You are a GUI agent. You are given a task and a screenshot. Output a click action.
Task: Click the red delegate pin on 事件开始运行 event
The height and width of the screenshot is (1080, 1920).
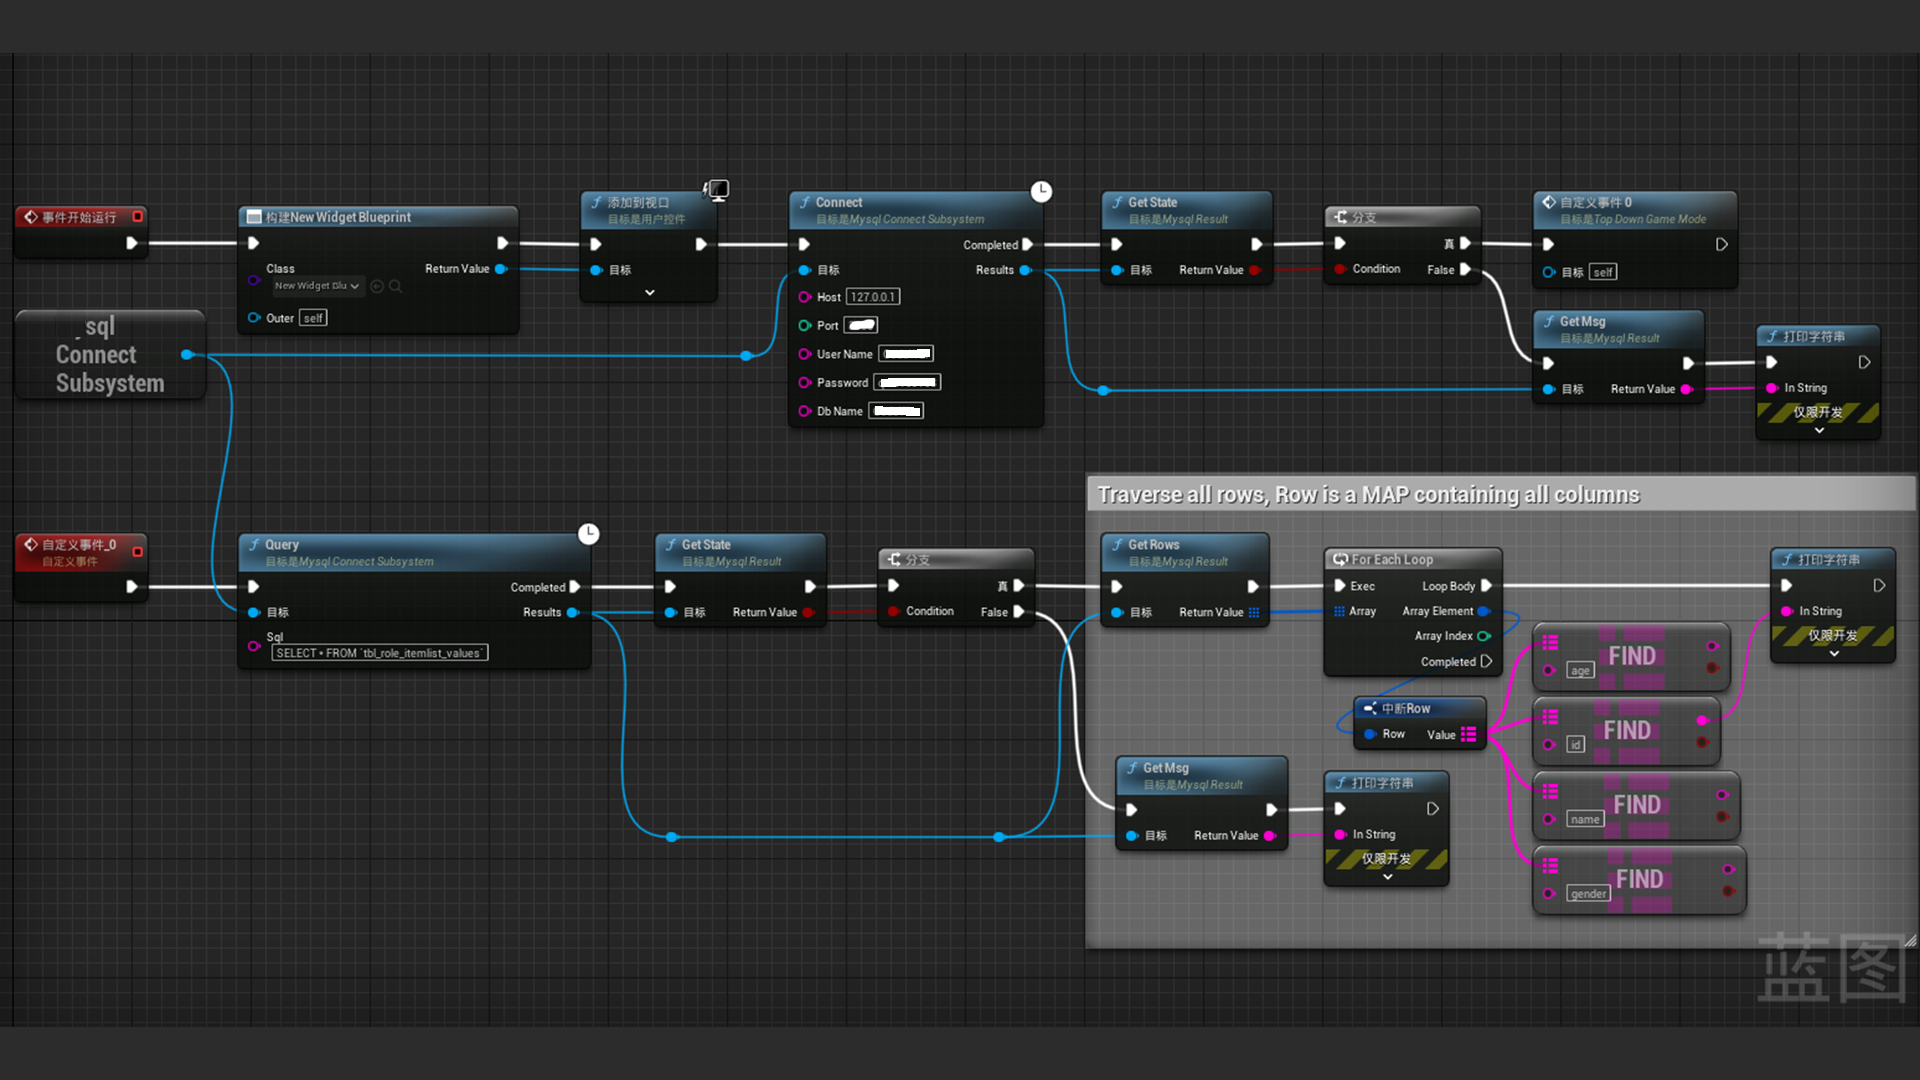(138, 216)
